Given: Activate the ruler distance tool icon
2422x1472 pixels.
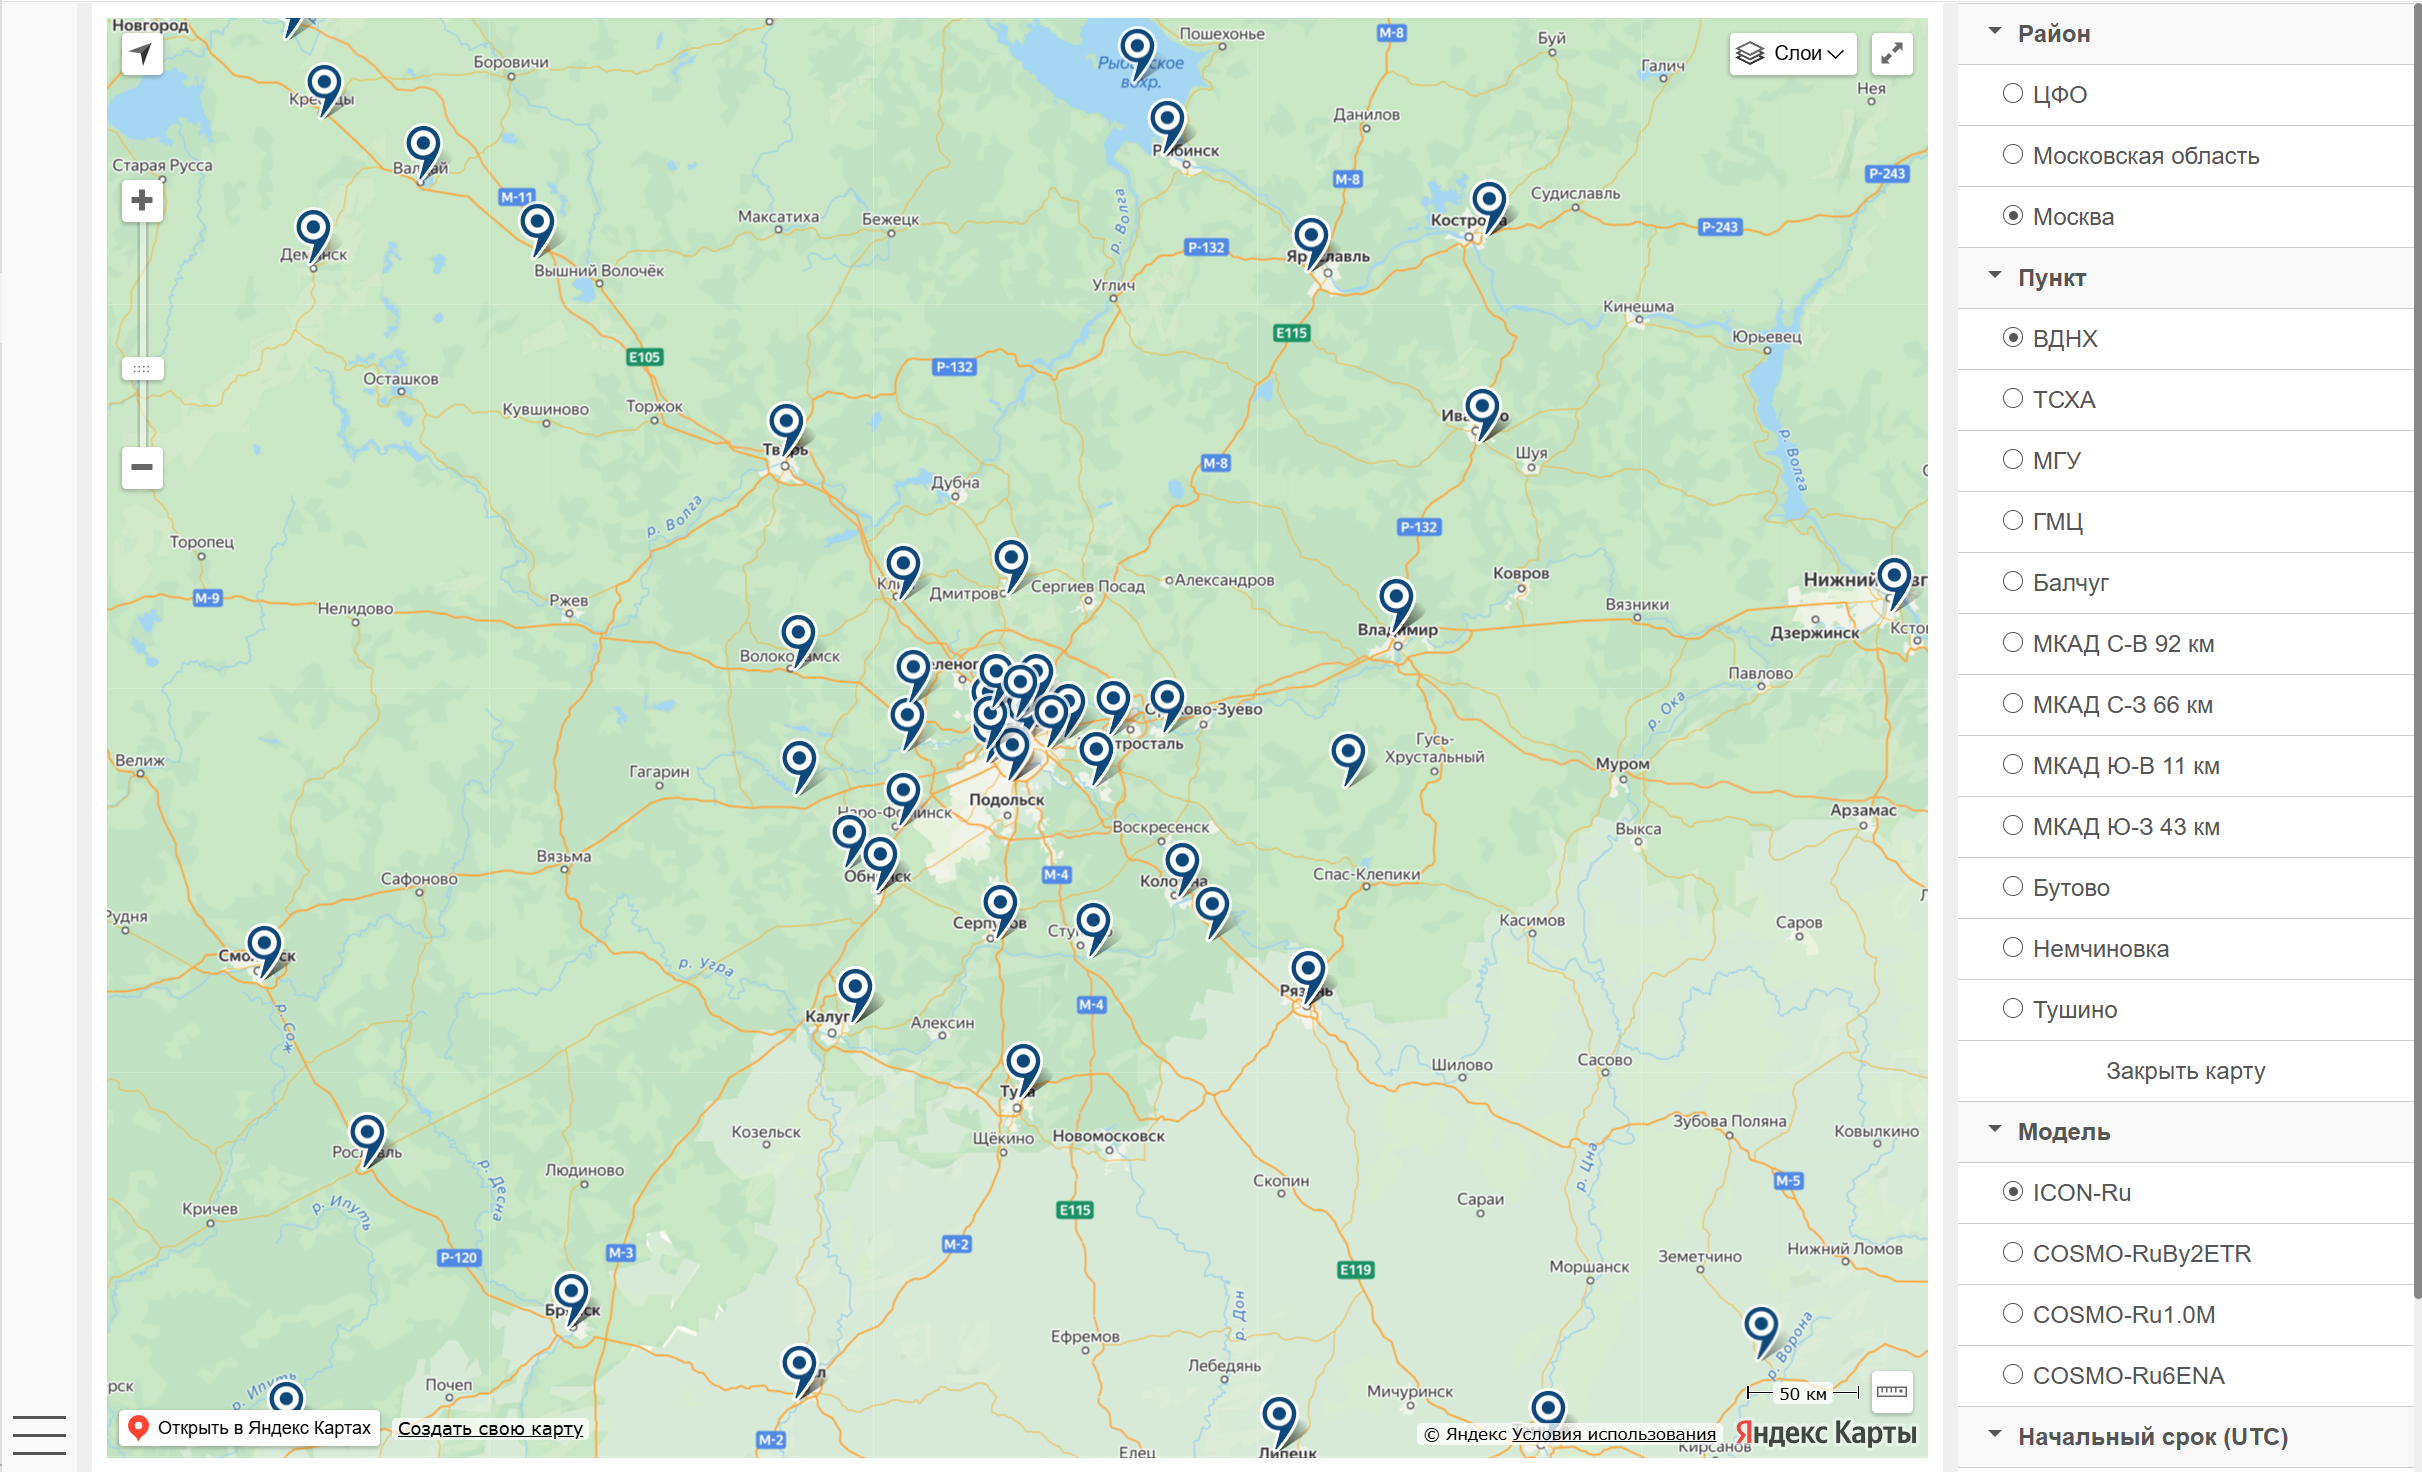Looking at the screenshot, I should pyautogui.click(x=1891, y=1391).
